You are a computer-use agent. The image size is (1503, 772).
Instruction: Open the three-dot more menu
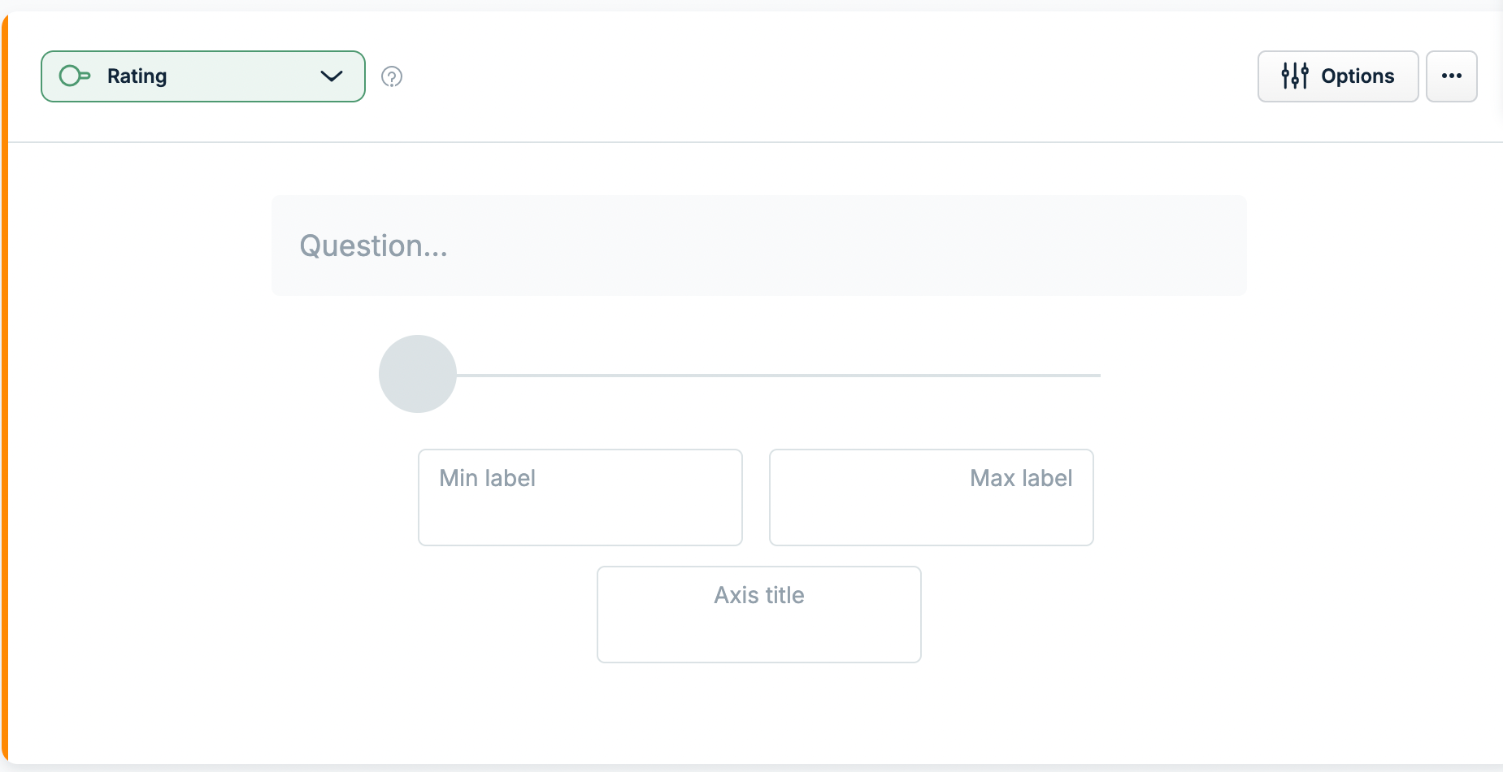coord(1451,76)
